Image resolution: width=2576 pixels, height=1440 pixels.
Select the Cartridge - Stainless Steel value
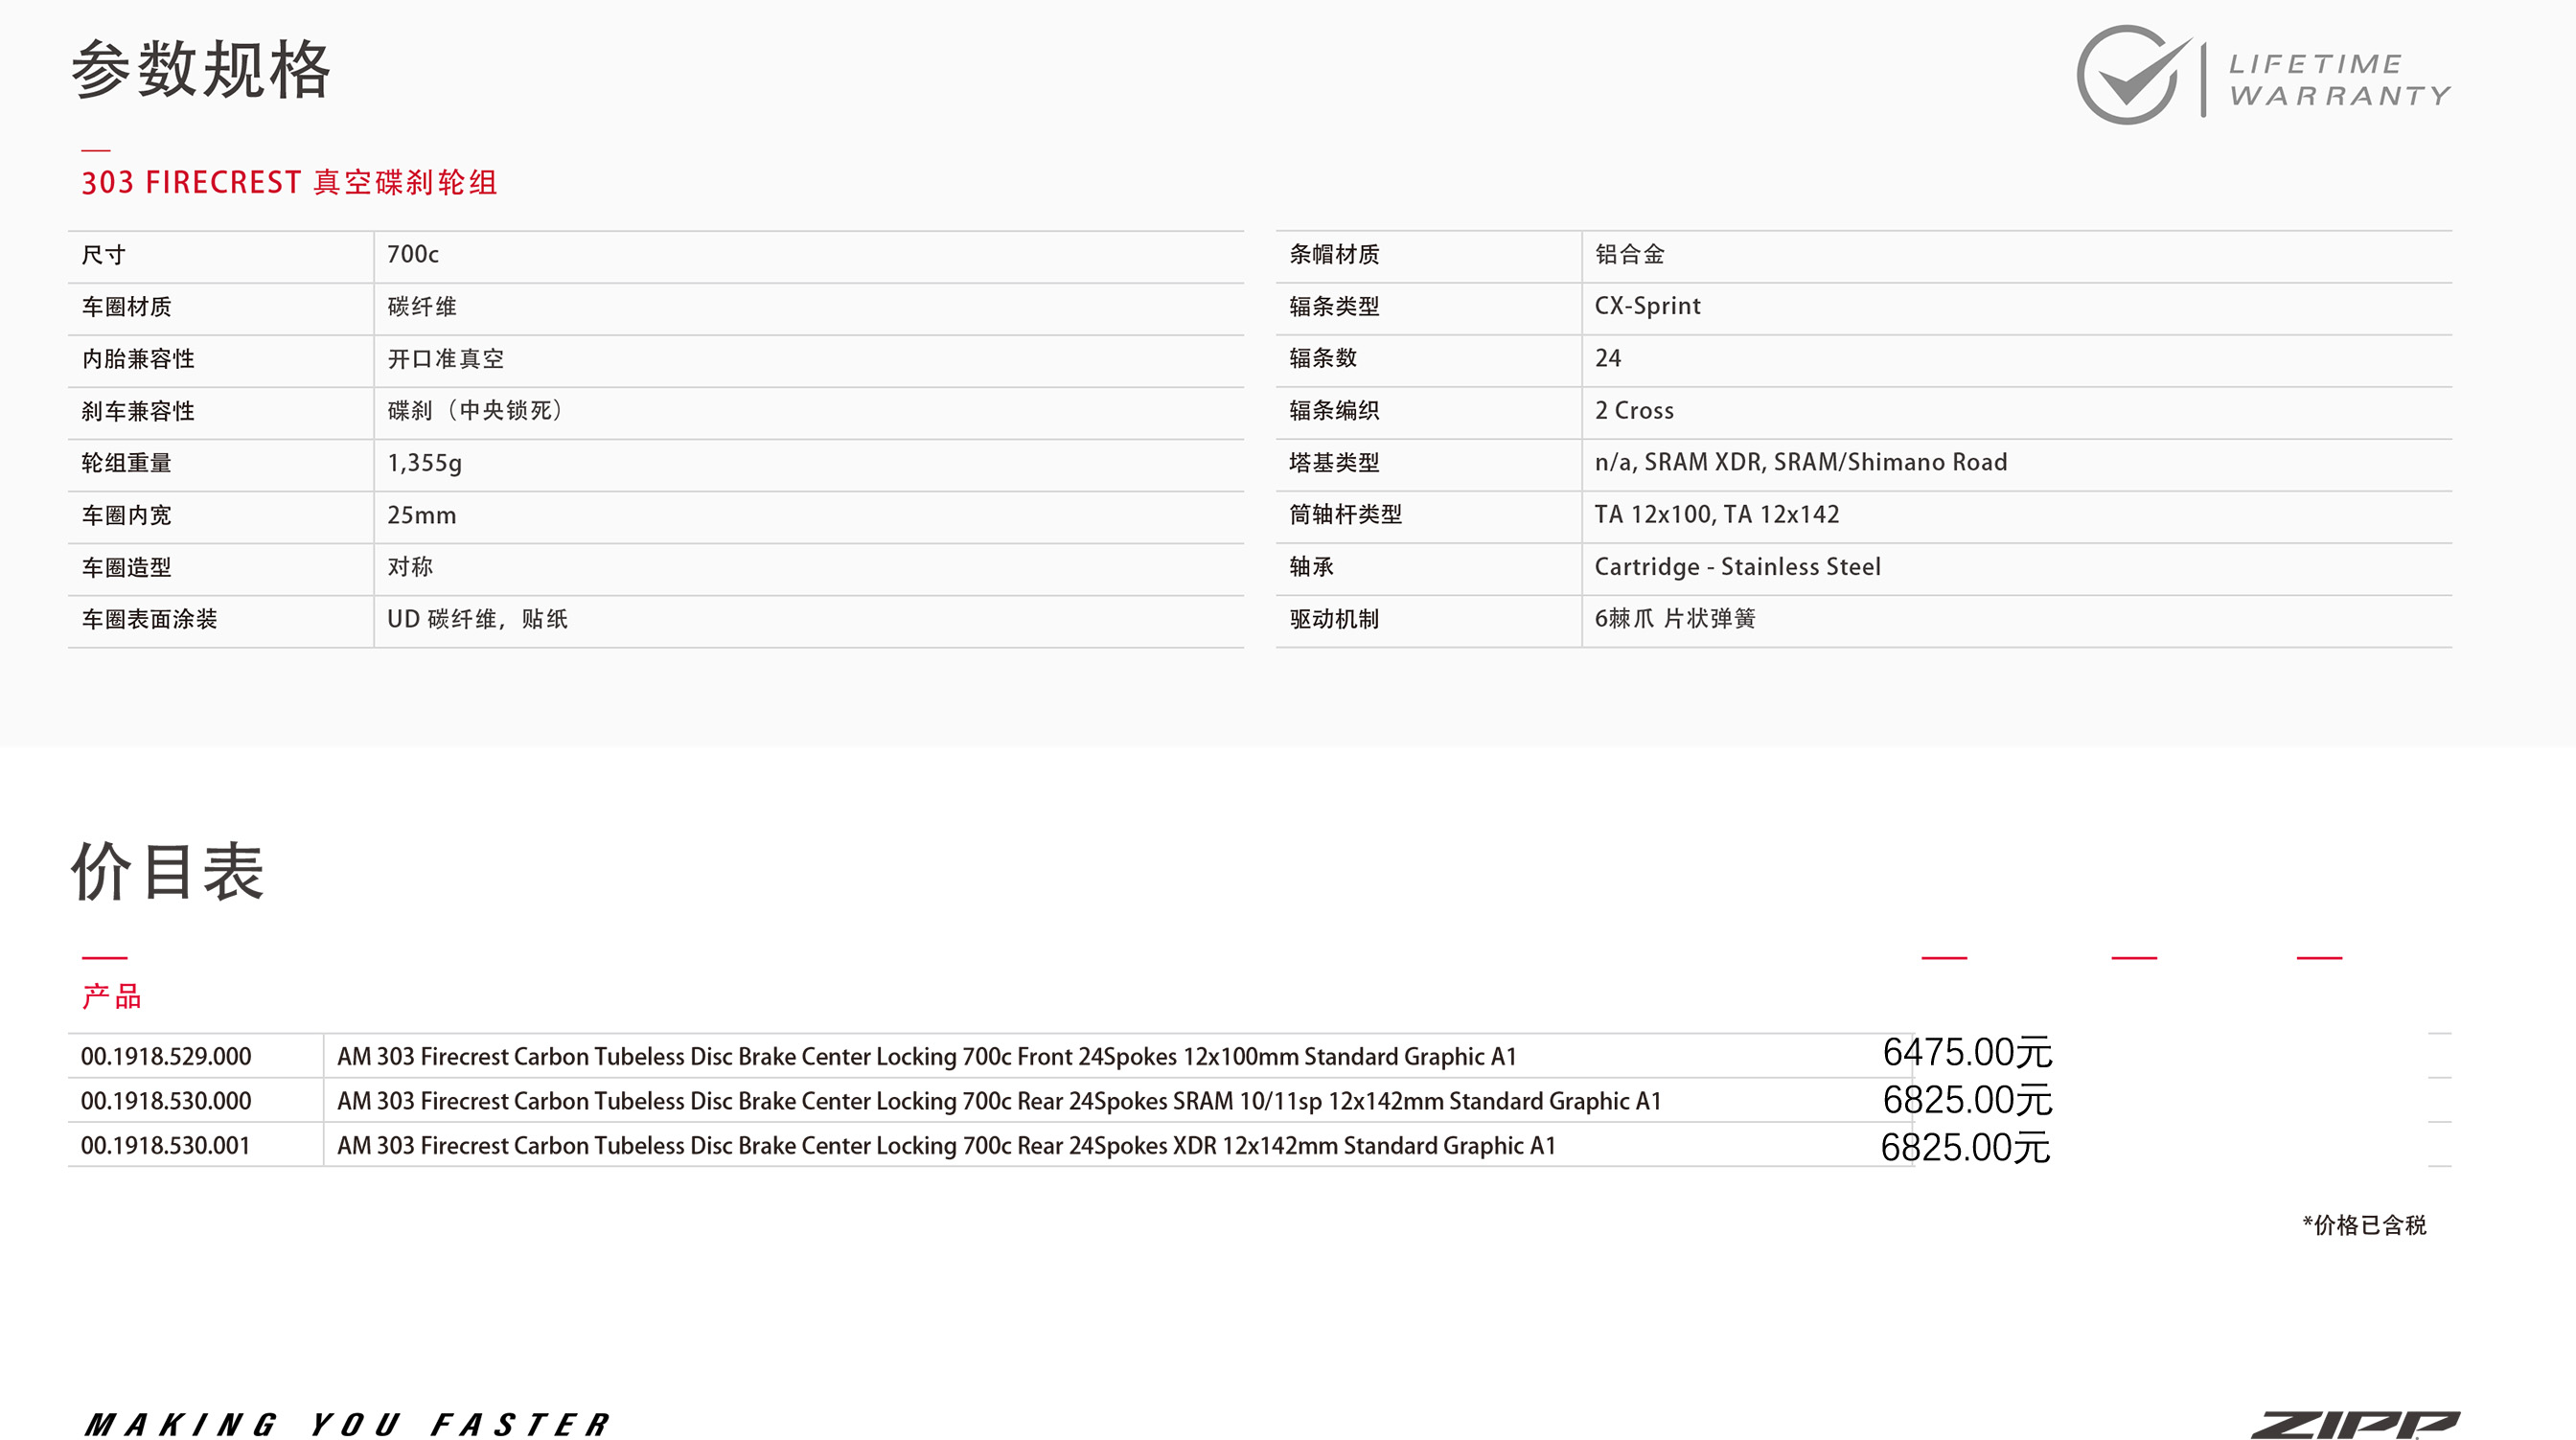tap(1738, 567)
